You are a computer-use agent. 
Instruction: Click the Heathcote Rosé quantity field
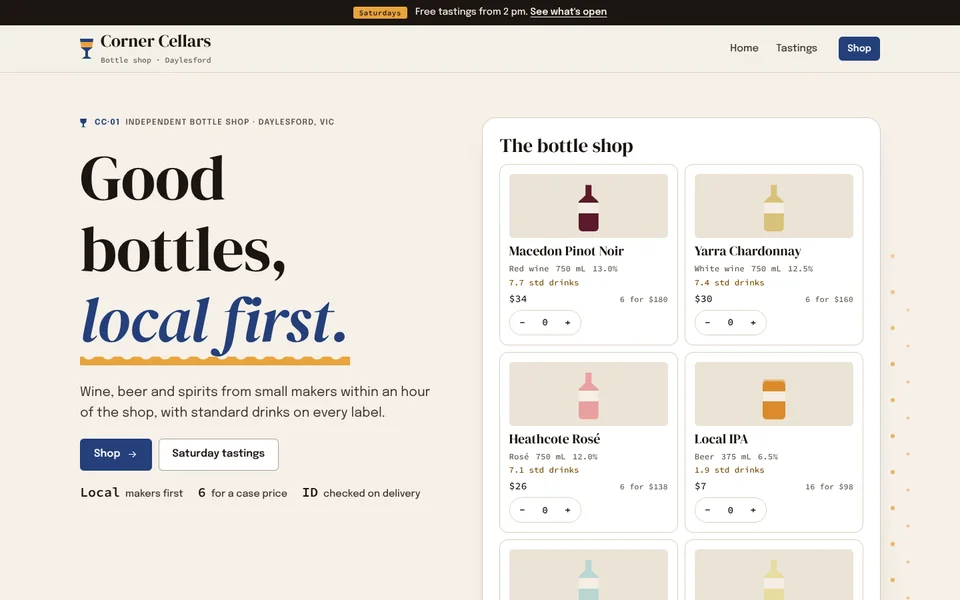click(545, 510)
